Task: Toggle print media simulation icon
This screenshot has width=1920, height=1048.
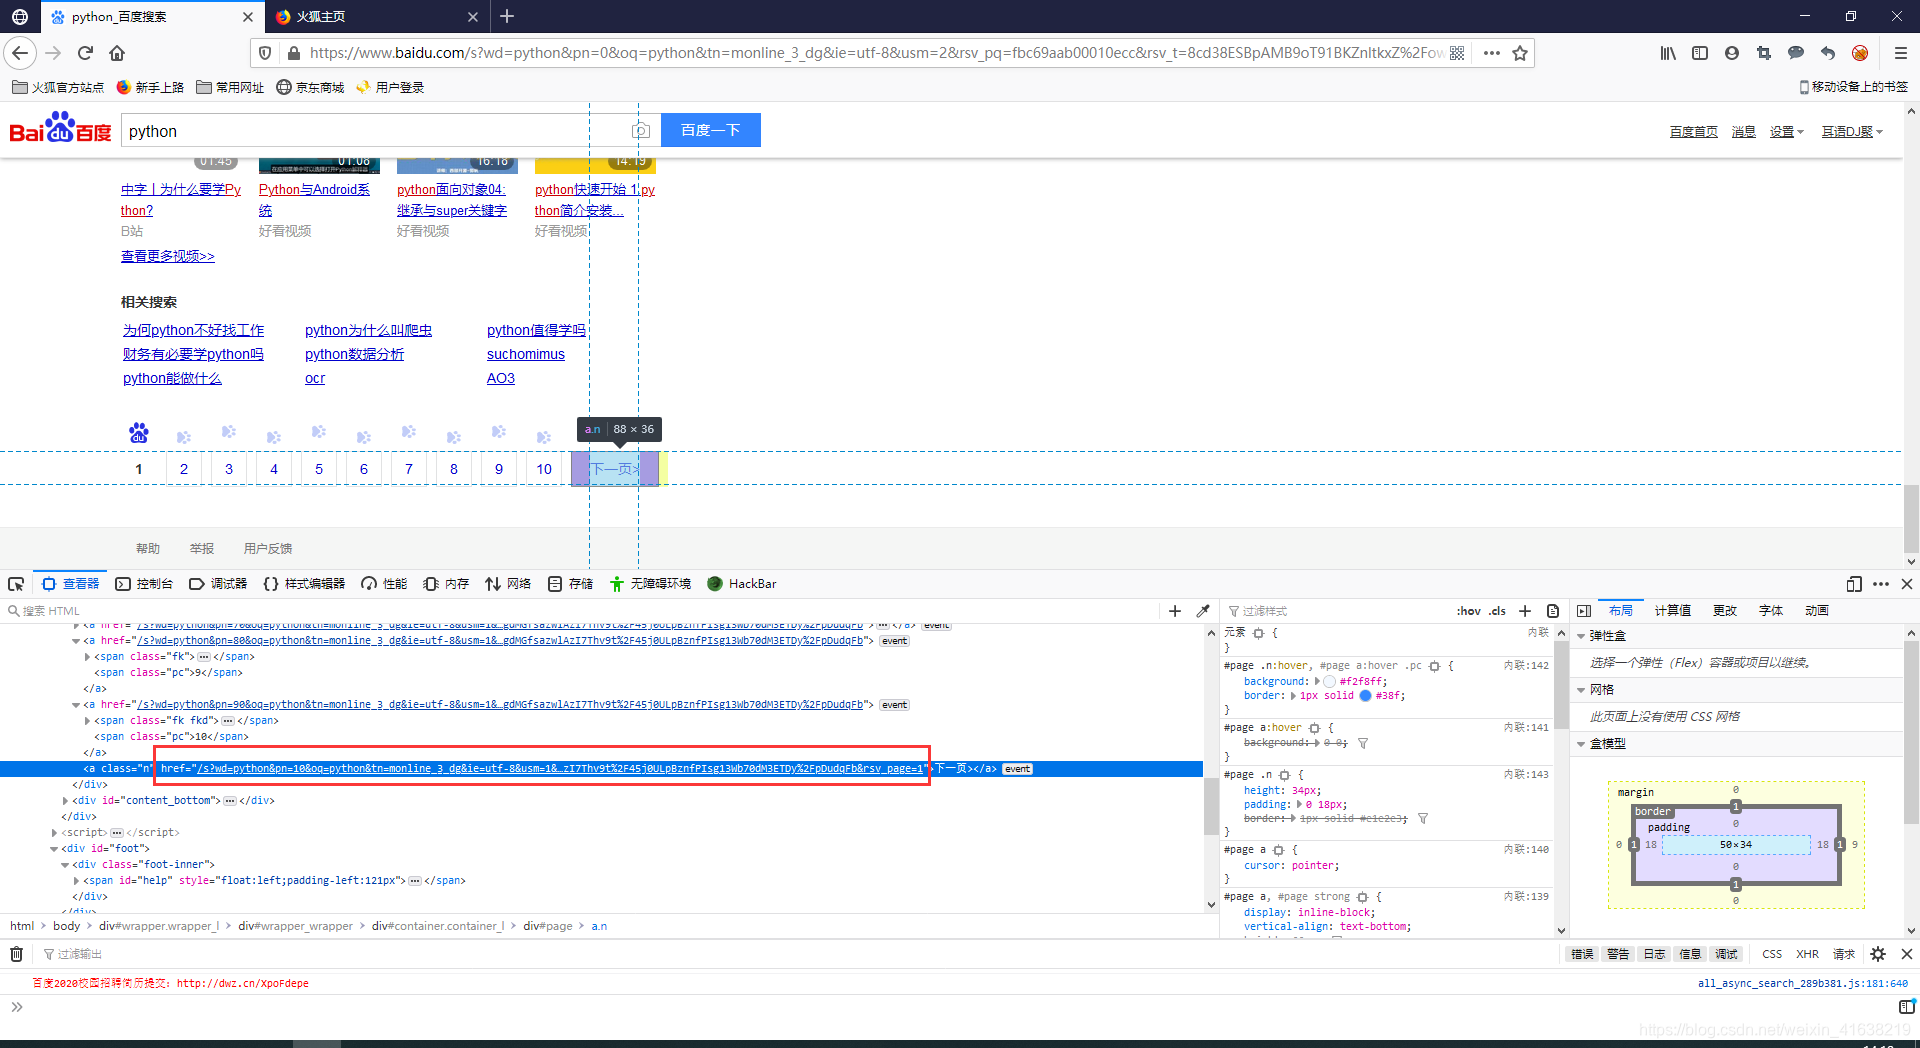Action: (x=1553, y=611)
